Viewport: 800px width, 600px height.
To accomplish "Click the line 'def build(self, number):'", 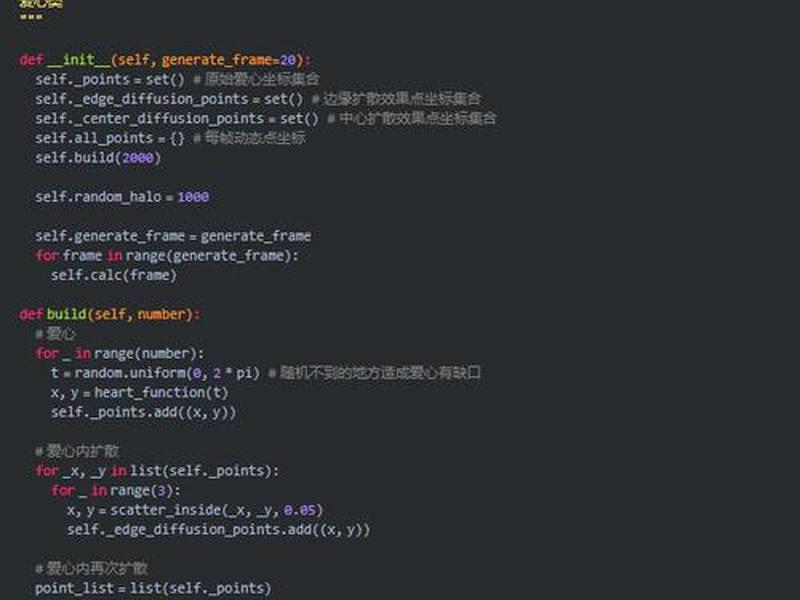I will click(x=110, y=314).
